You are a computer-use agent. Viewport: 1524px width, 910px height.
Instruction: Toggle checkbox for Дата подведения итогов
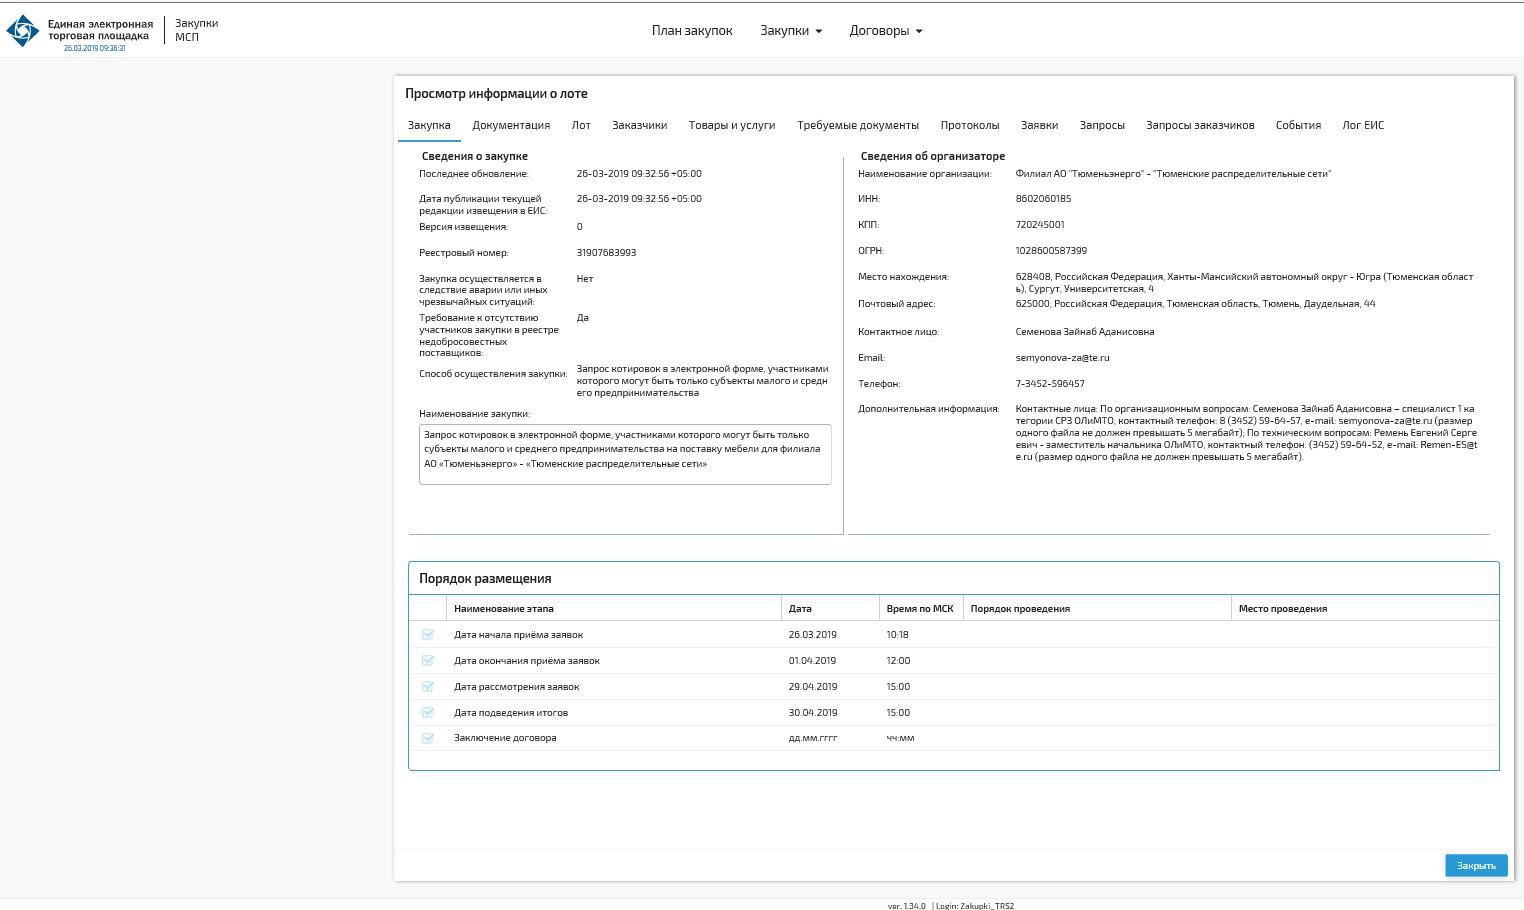(x=428, y=713)
